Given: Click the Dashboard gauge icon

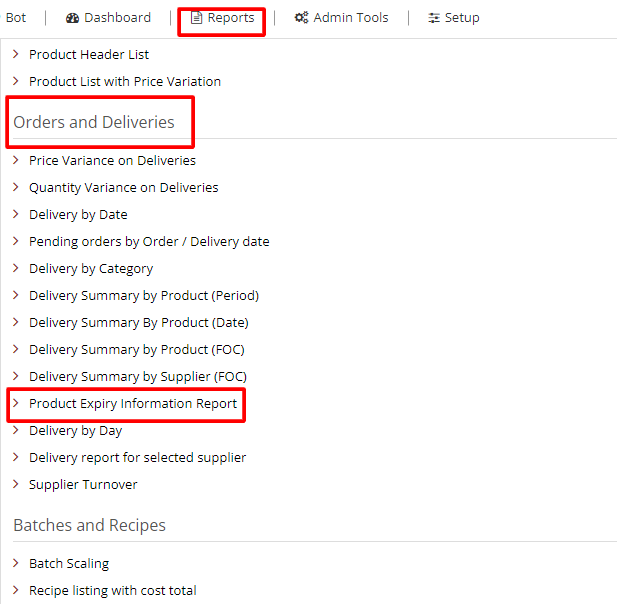Looking at the screenshot, I should 72,18.
